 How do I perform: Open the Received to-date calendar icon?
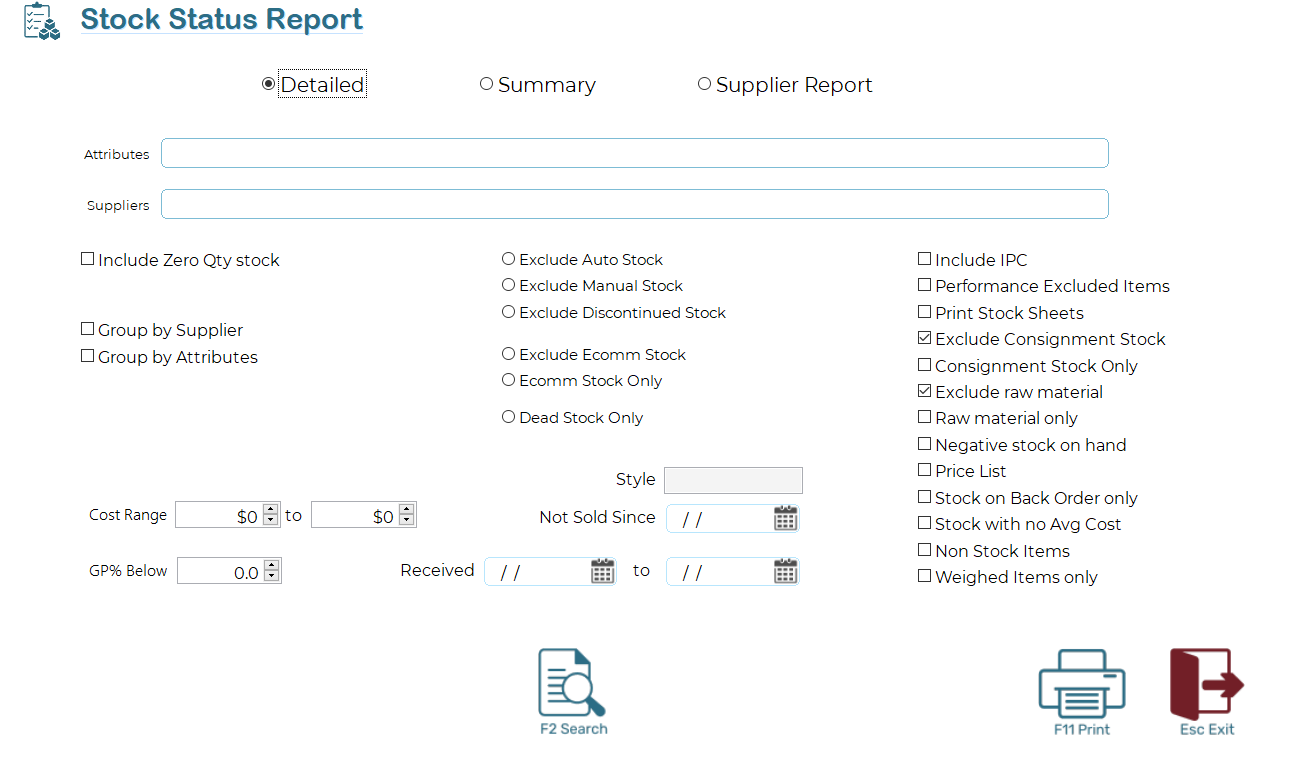tap(785, 571)
